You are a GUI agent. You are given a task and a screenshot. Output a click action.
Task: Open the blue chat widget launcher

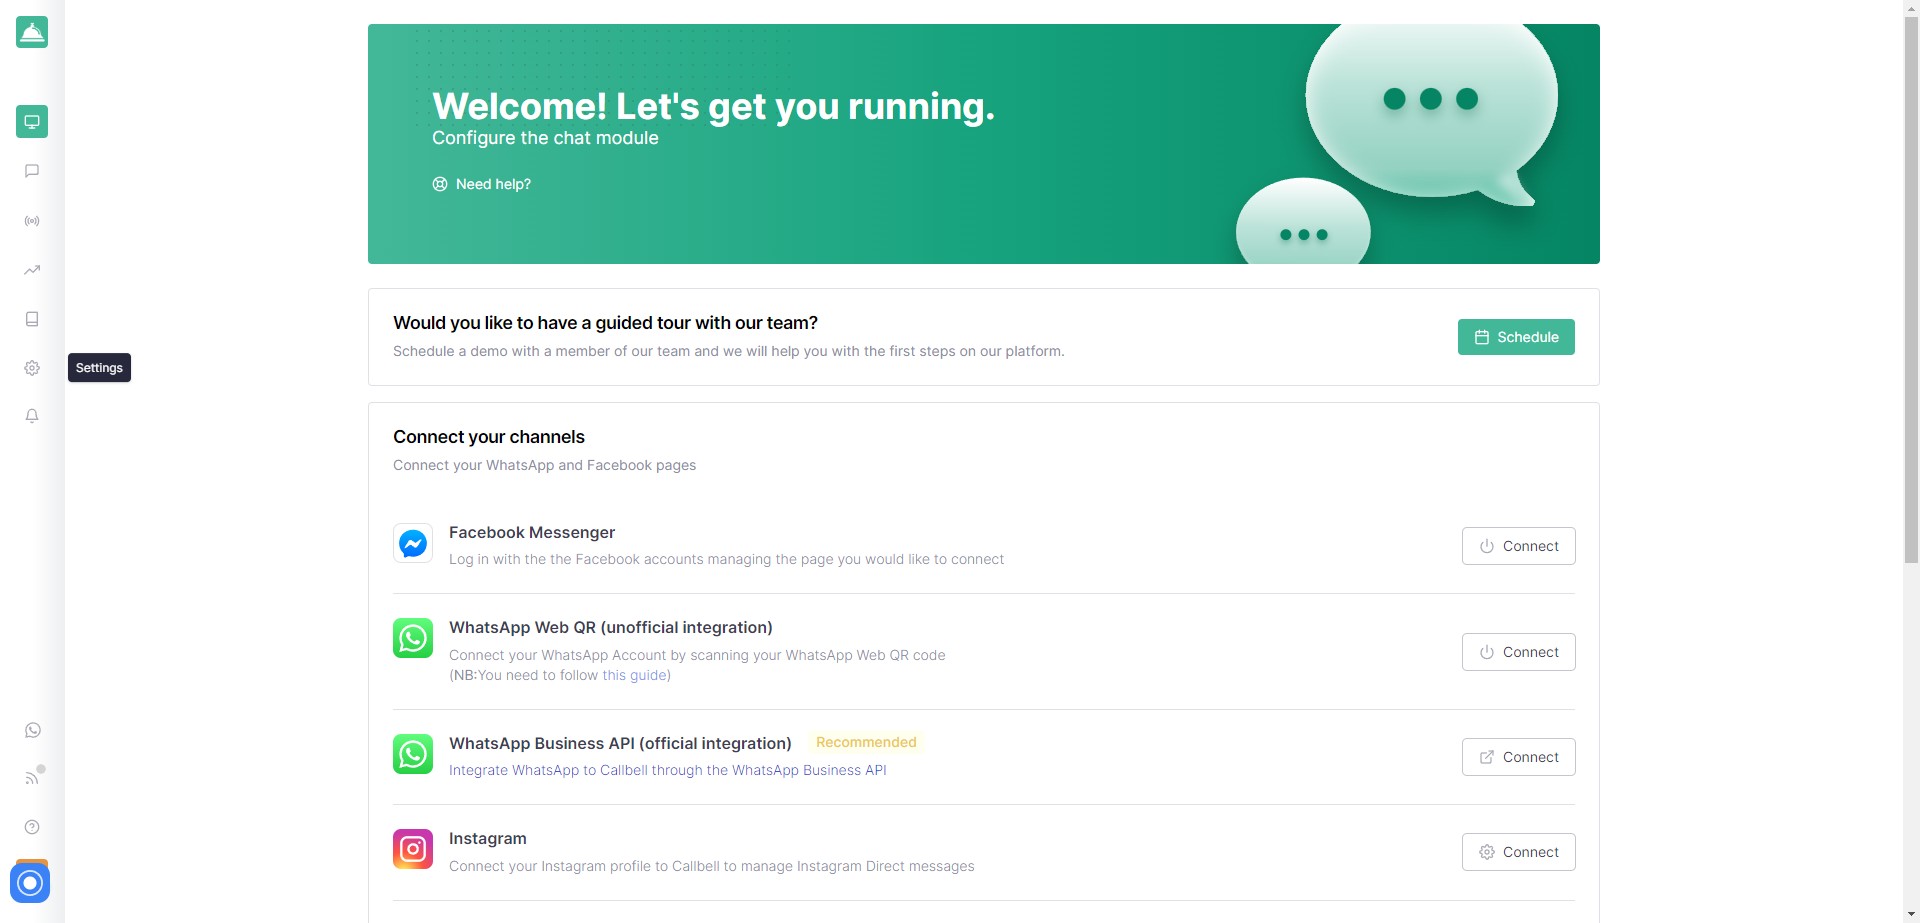[30, 883]
